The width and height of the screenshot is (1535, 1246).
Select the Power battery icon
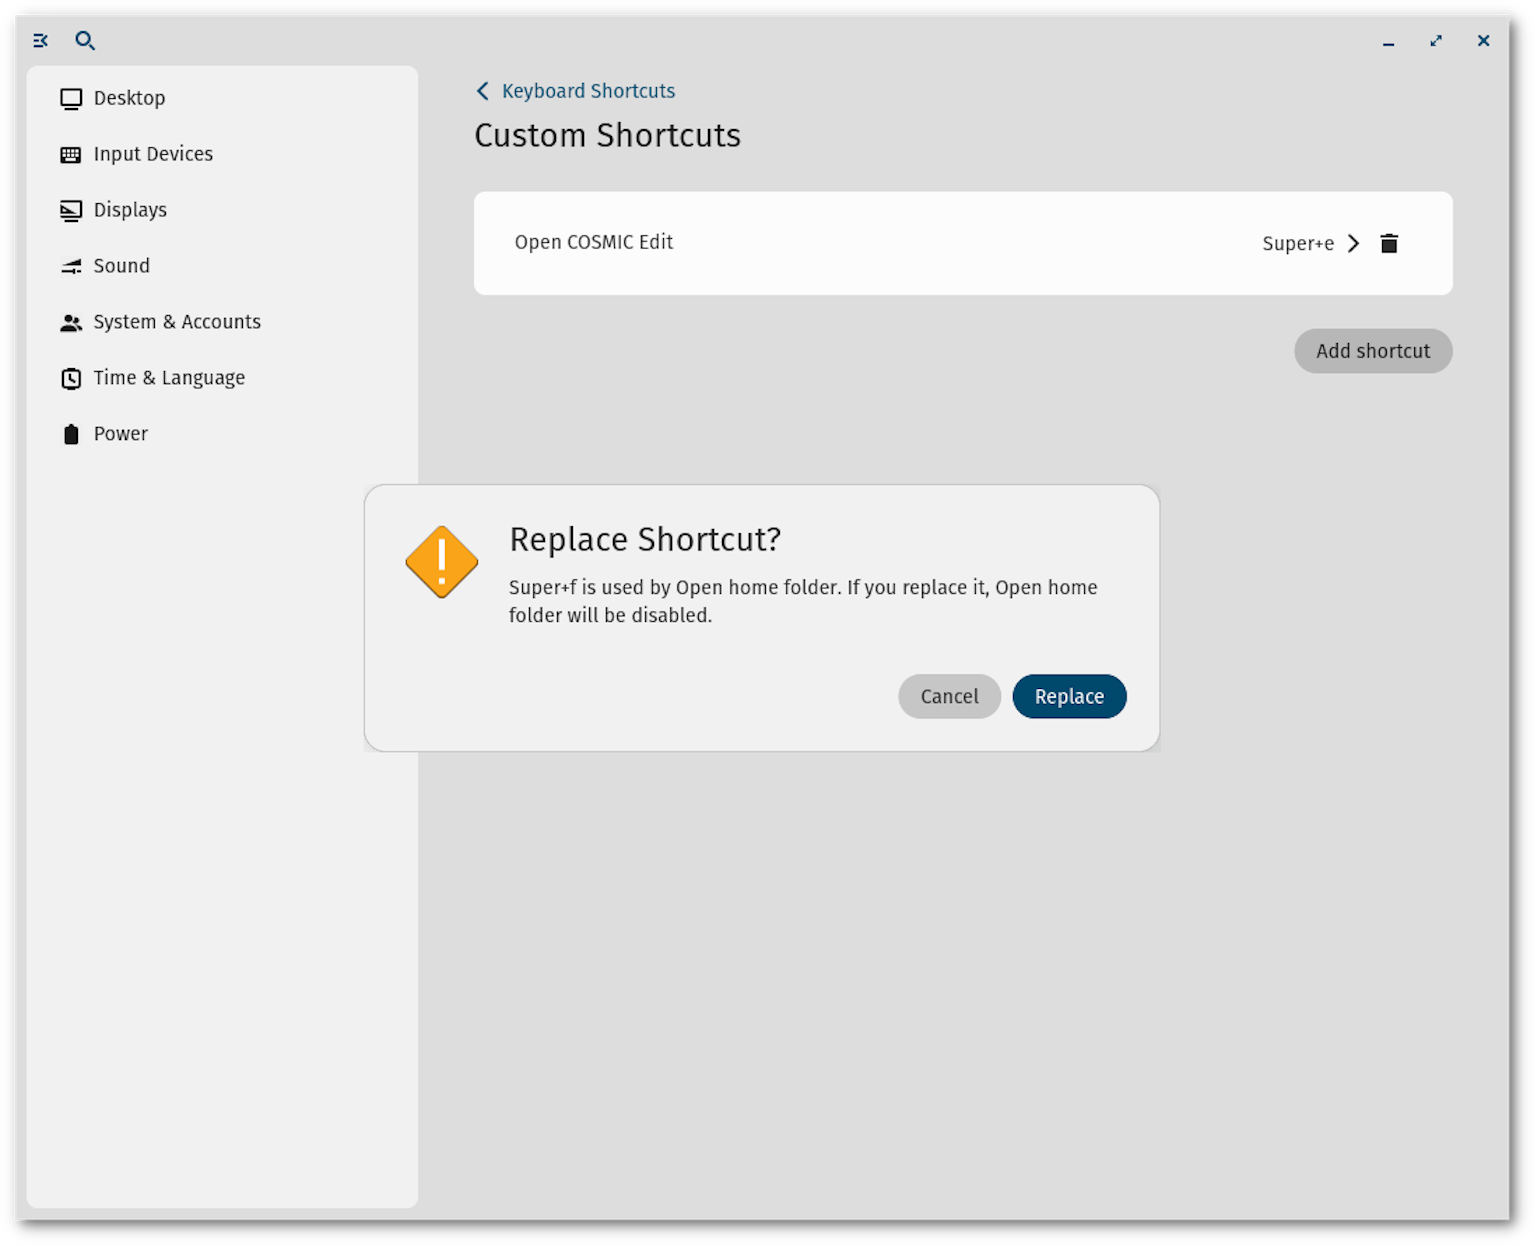click(x=70, y=433)
